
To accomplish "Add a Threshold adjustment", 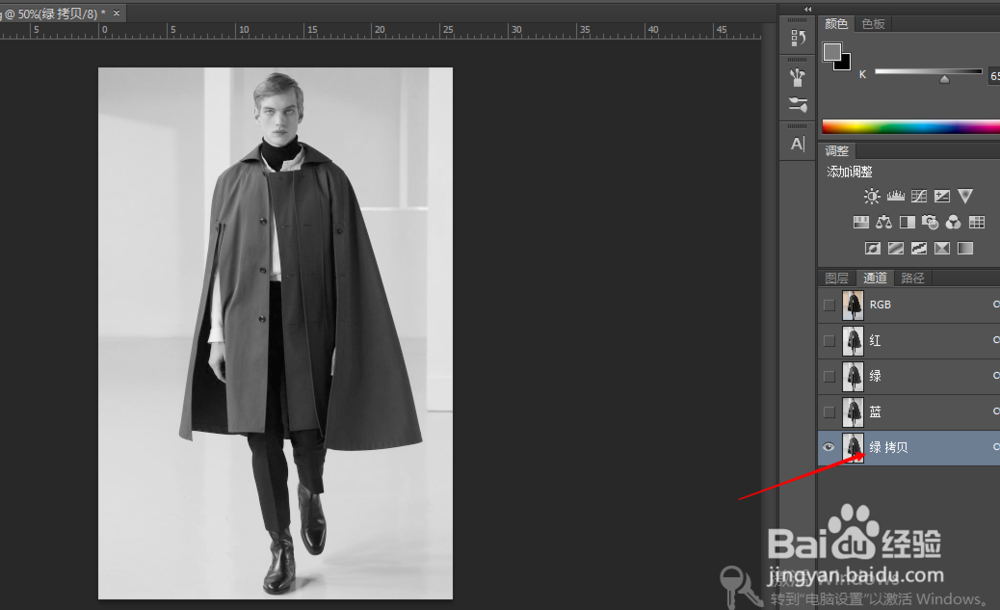I will [919, 248].
